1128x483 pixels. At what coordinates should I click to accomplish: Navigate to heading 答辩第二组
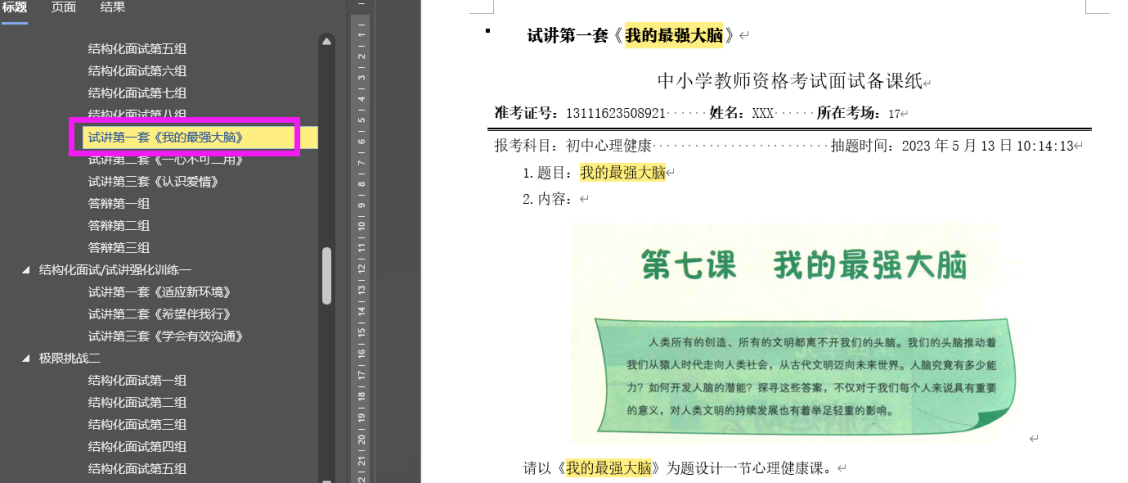118,226
